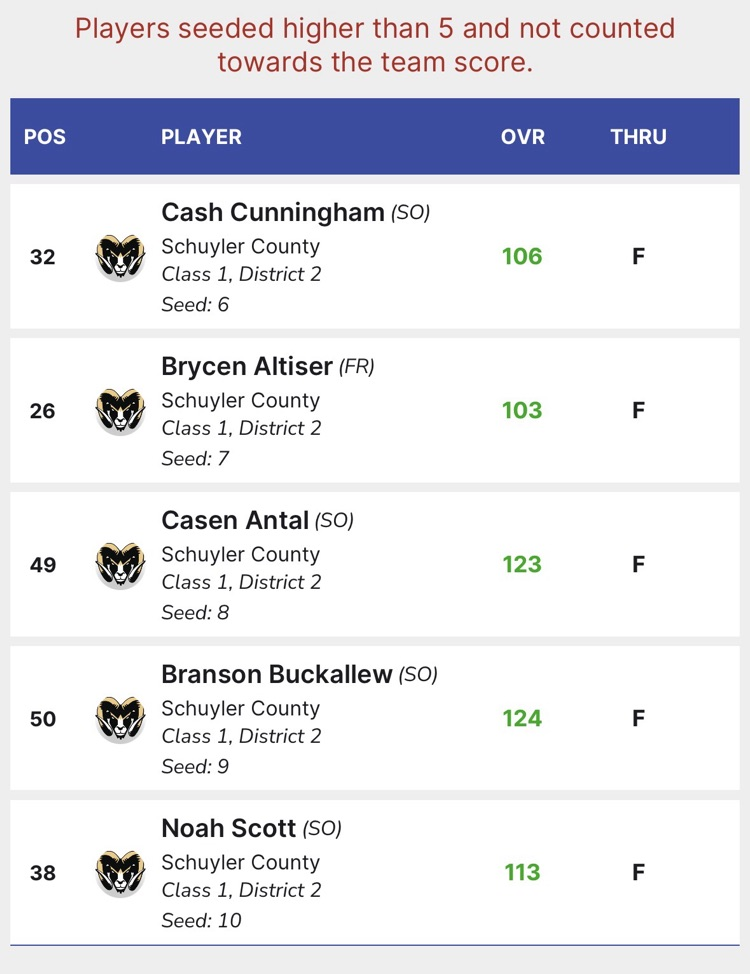This screenshot has height=974, width=750.
Task: Open Branson Buckallew's player name link
Action: tap(276, 675)
